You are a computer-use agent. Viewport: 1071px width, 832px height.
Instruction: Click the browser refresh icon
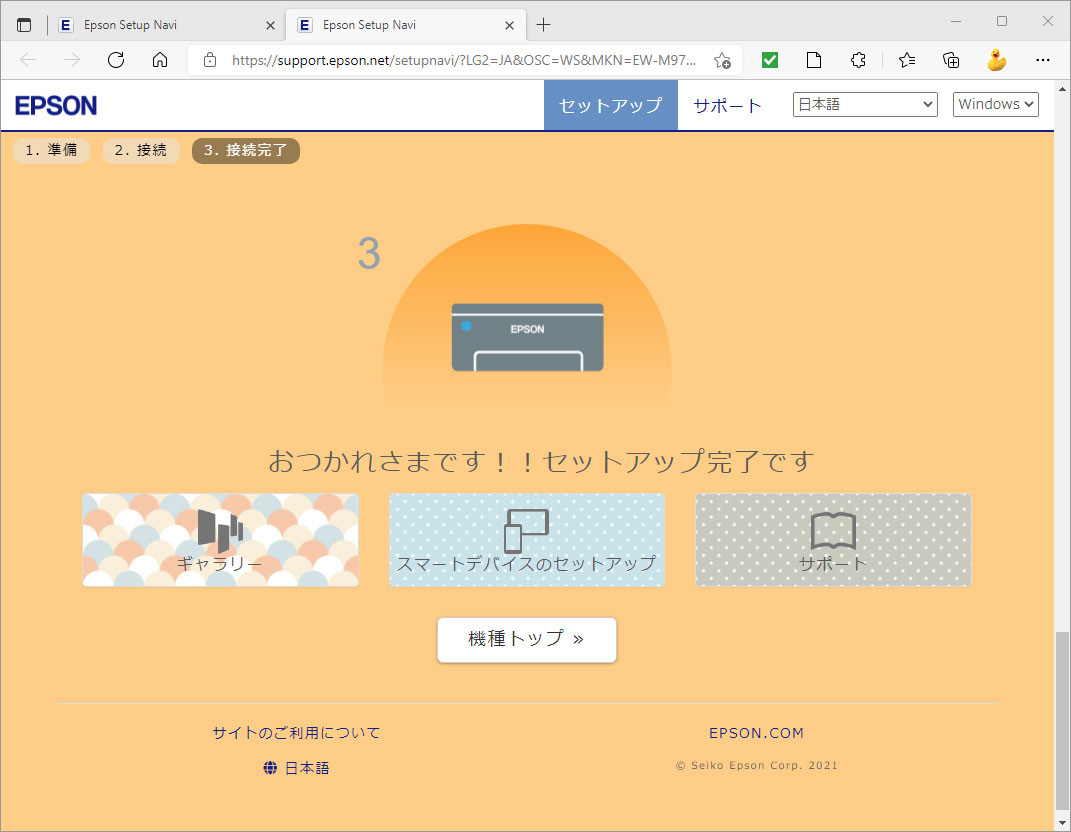[x=116, y=60]
